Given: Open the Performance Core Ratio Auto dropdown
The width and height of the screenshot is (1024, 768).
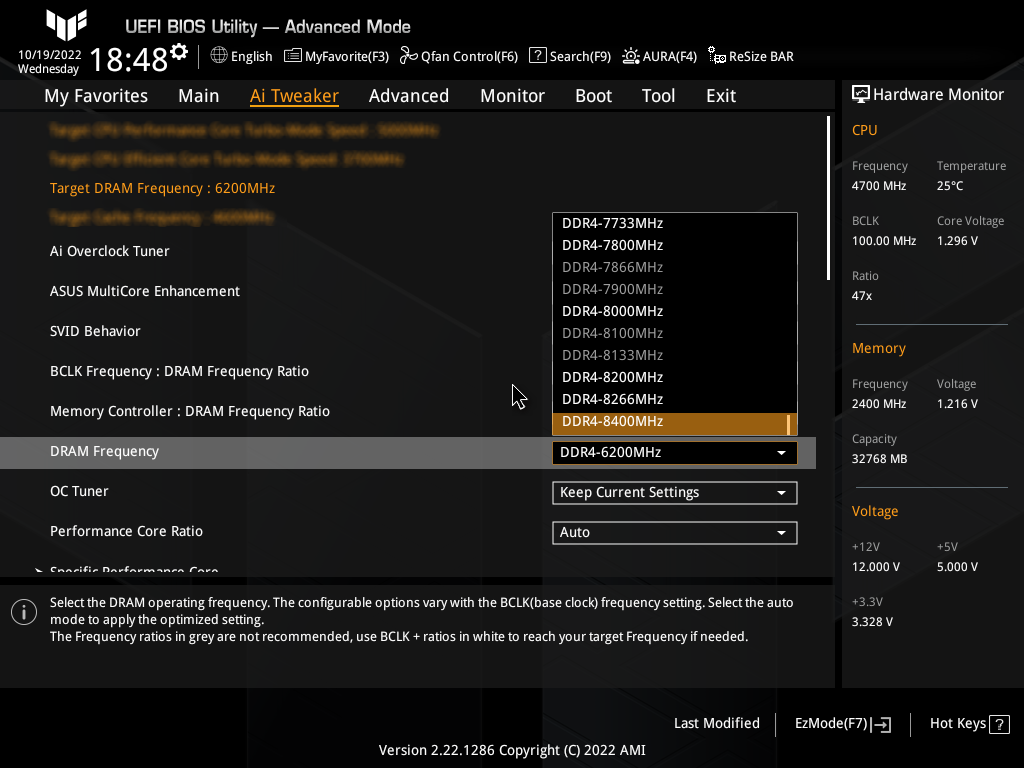Looking at the screenshot, I should point(674,532).
